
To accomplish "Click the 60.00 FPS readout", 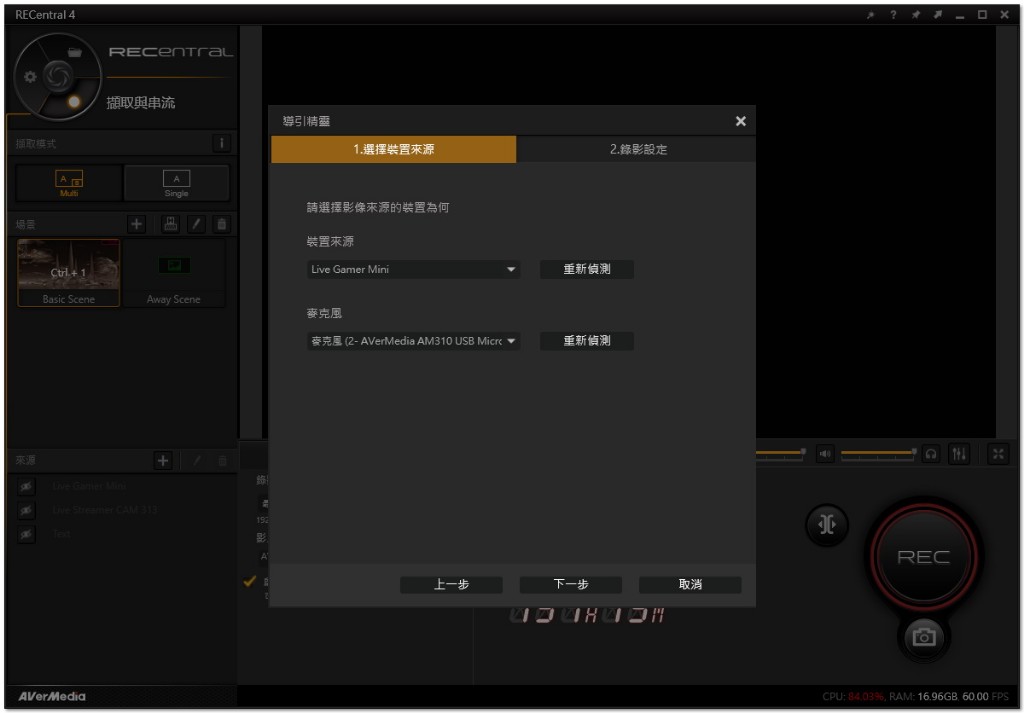I will 985,697.
